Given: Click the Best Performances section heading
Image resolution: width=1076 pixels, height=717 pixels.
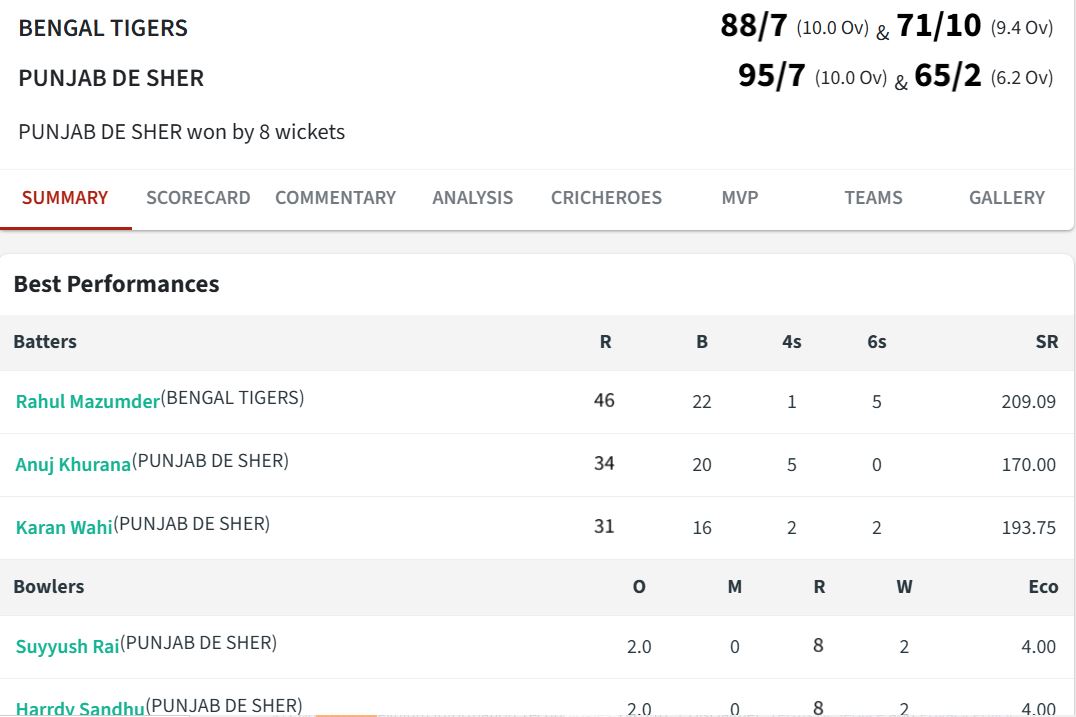Looking at the screenshot, I should 116,284.
